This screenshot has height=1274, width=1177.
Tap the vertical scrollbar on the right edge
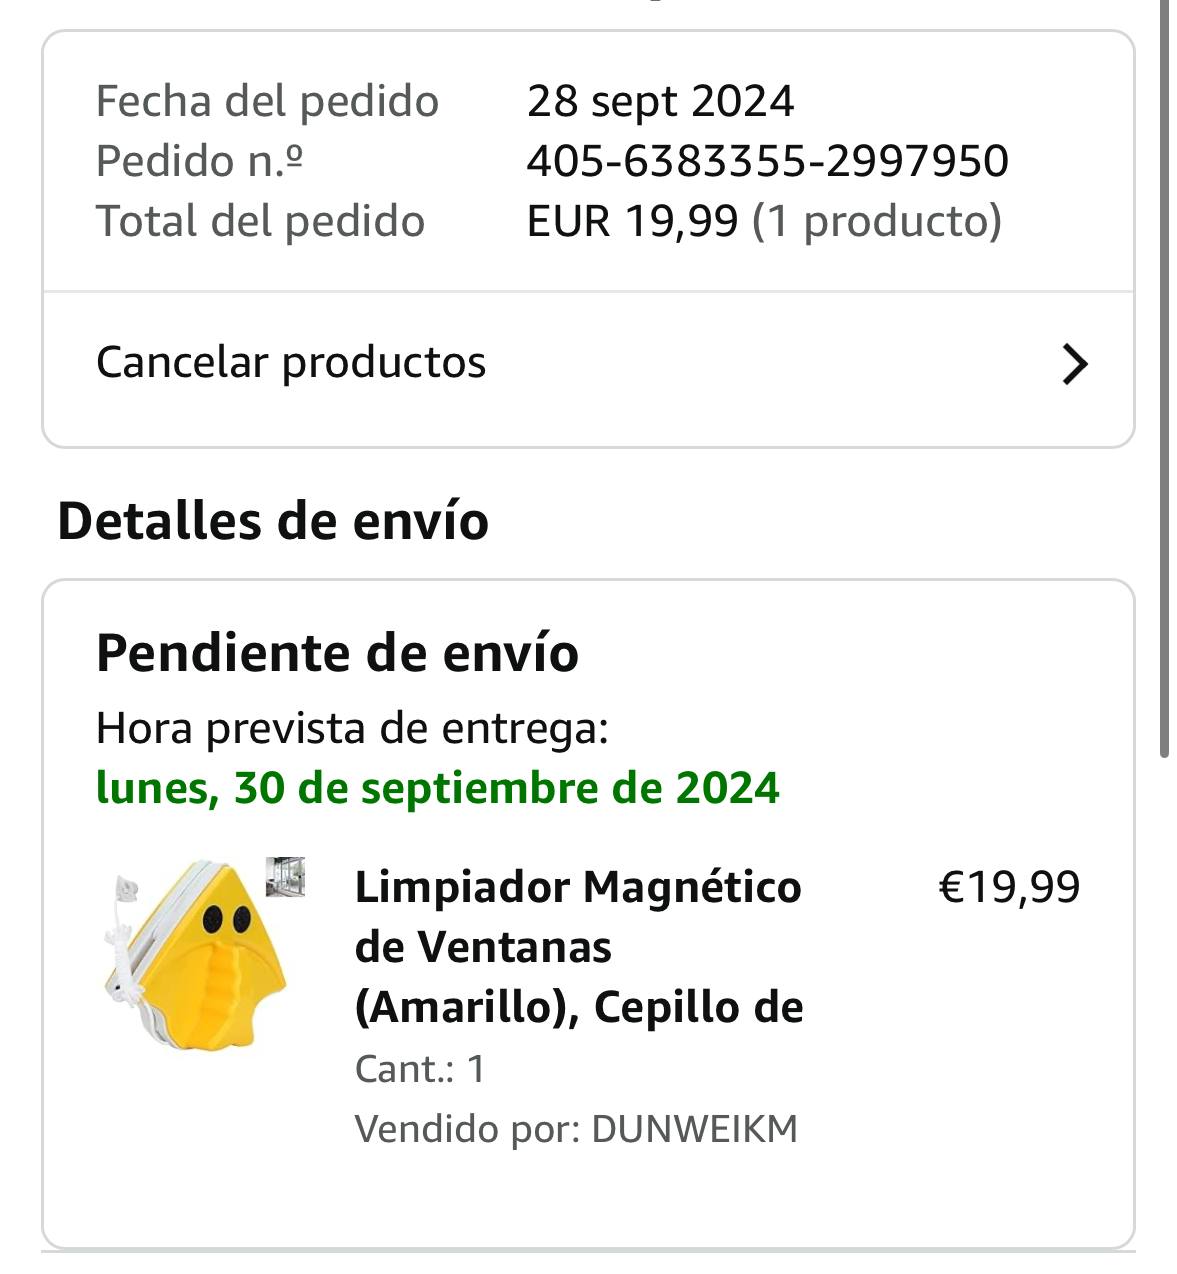pos(1165,378)
